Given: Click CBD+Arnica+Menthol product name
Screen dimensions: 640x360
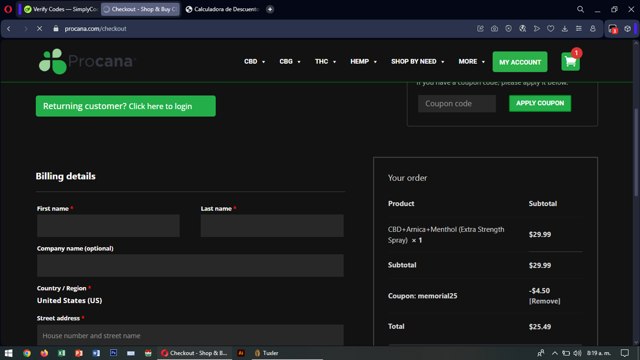Looking at the screenshot, I should (x=446, y=235).
